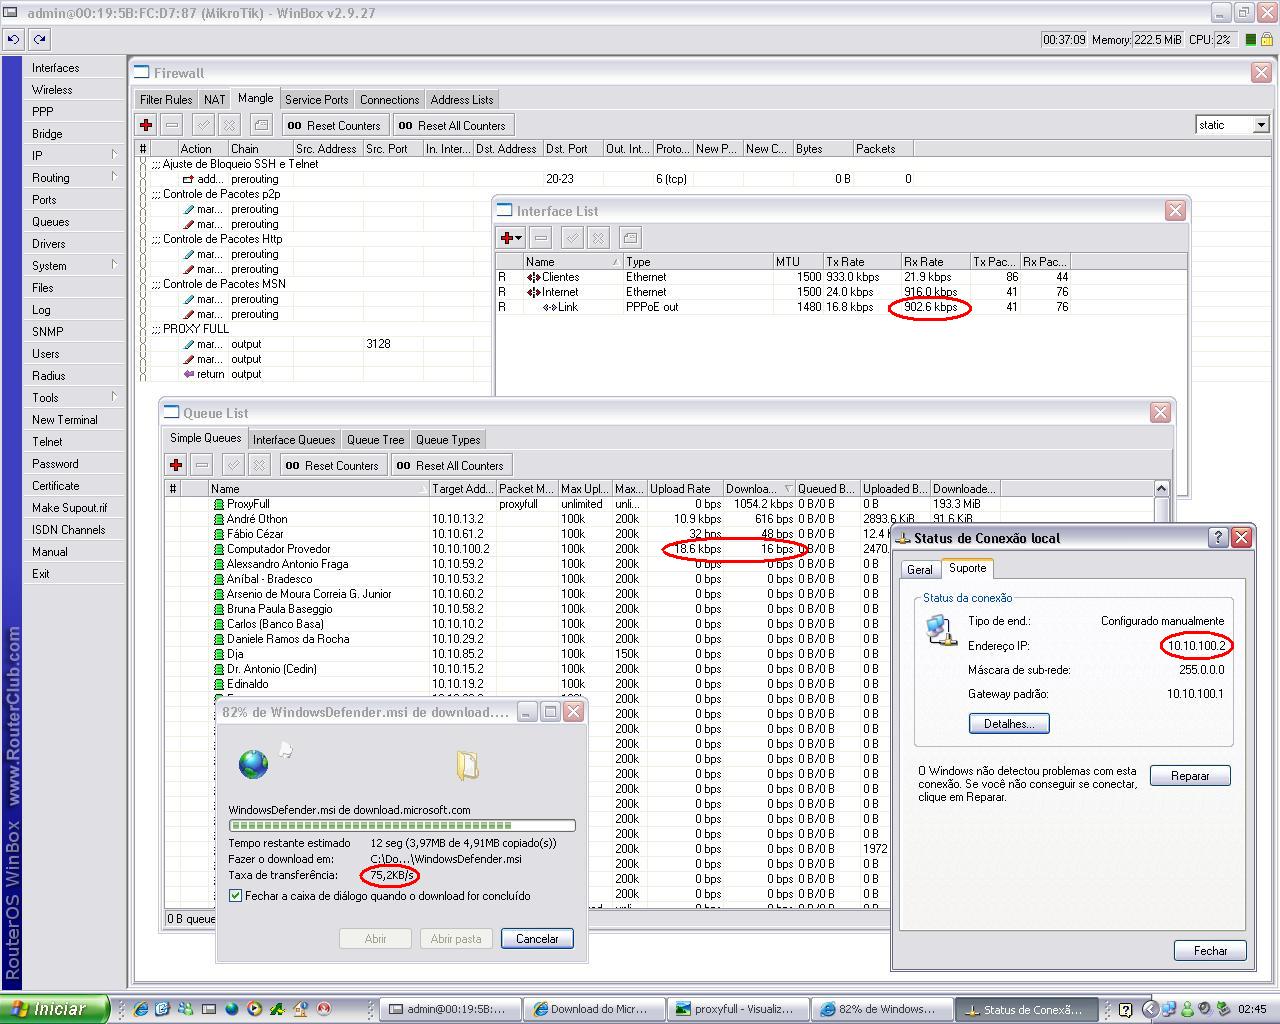Click the Reparar connection button
Screen dimensions: 1280x1024
point(1189,776)
